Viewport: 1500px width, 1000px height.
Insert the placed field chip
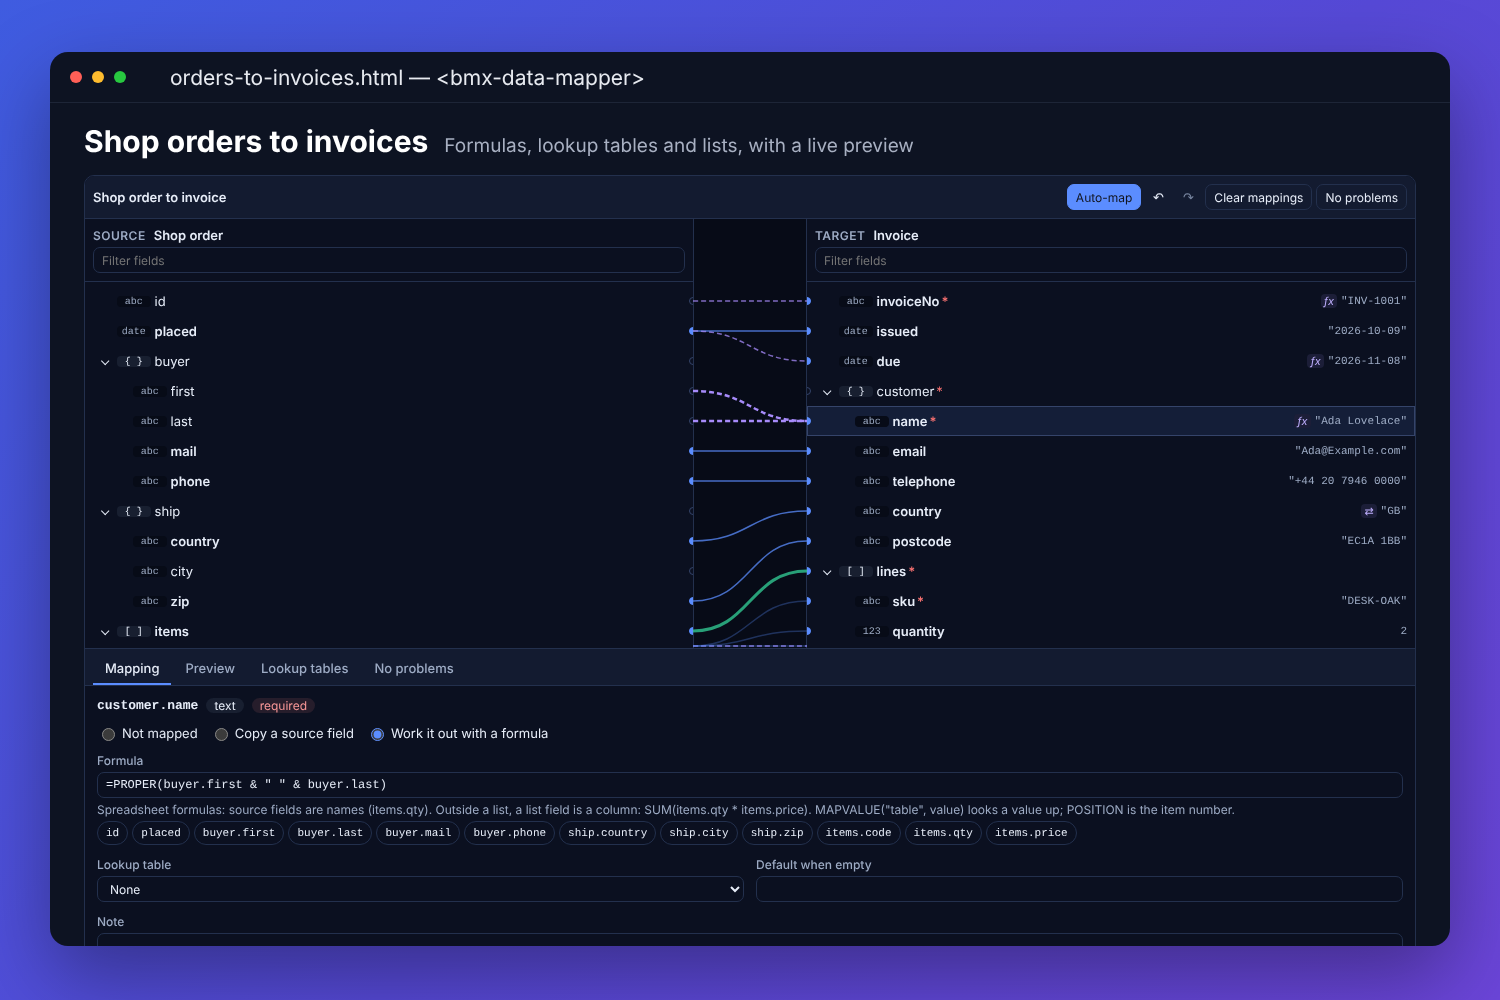coord(161,832)
